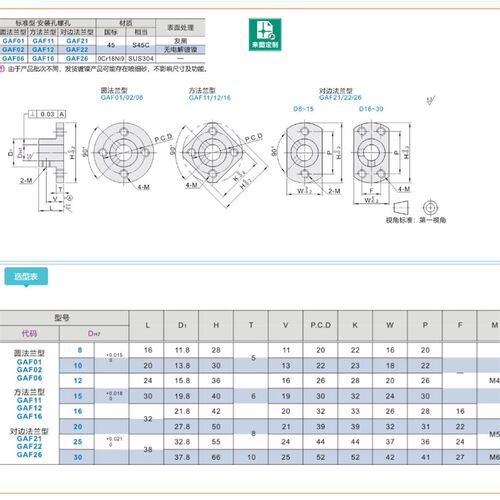Select GAF26 in the material table
The image size is (500, 500).
pos(77,58)
